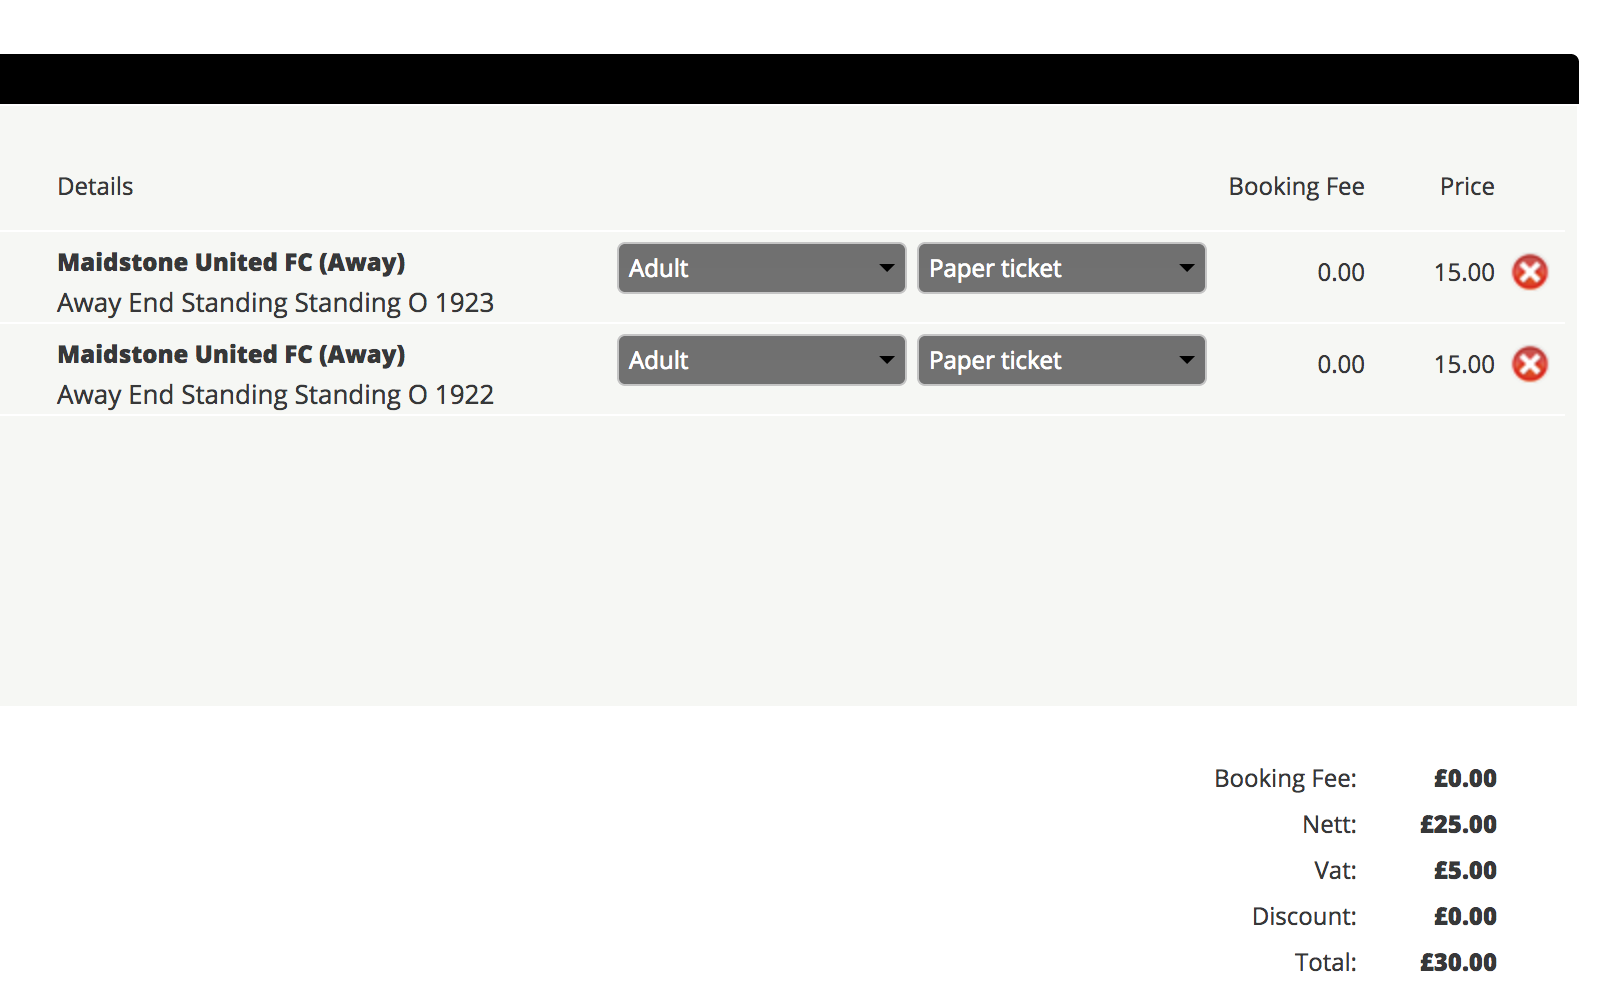Click the Booking Fee column header
The height and width of the screenshot is (1004, 1610).
click(1296, 187)
